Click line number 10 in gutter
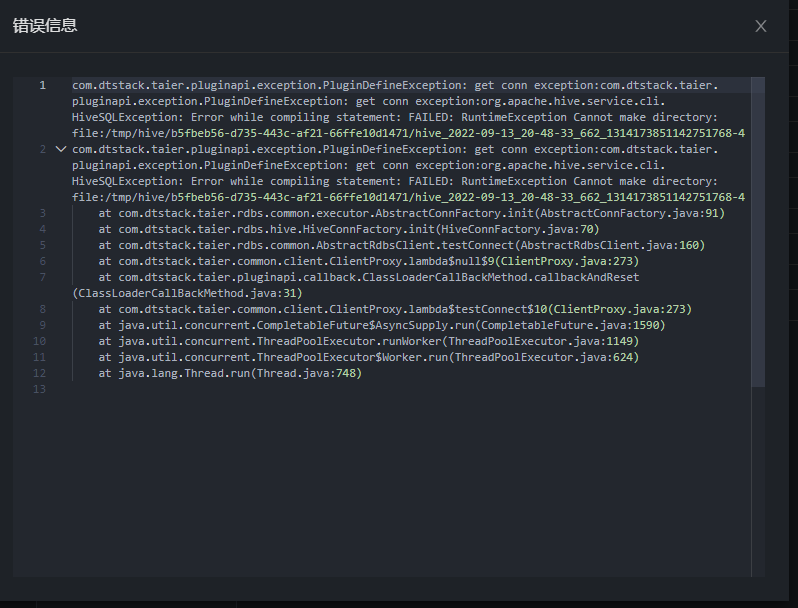The width and height of the screenshot is (798, 608). (x=40, y=341)
